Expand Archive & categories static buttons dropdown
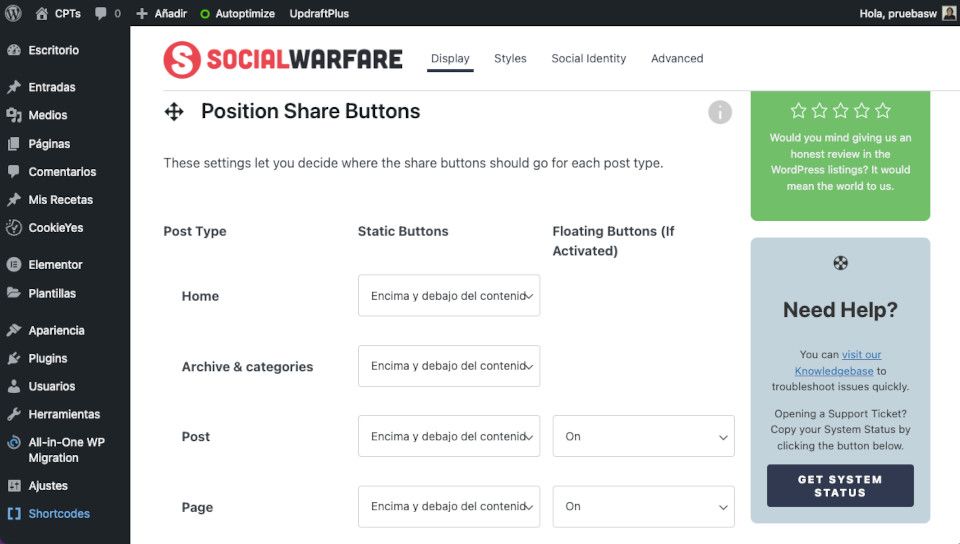 point(449,366)
